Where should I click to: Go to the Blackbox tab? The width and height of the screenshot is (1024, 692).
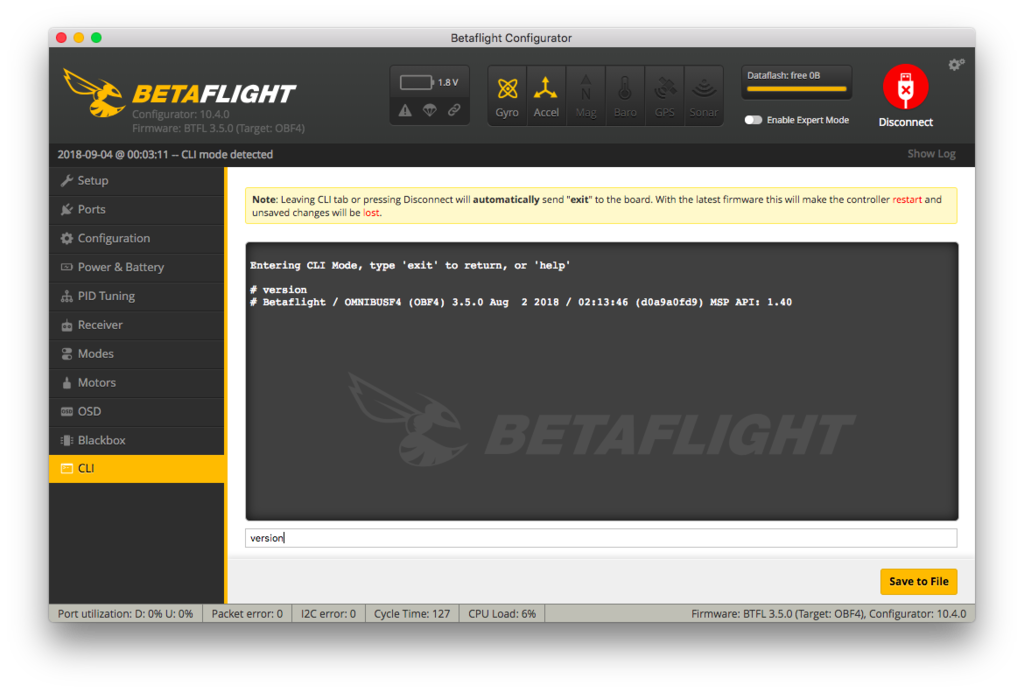point(136,440)
